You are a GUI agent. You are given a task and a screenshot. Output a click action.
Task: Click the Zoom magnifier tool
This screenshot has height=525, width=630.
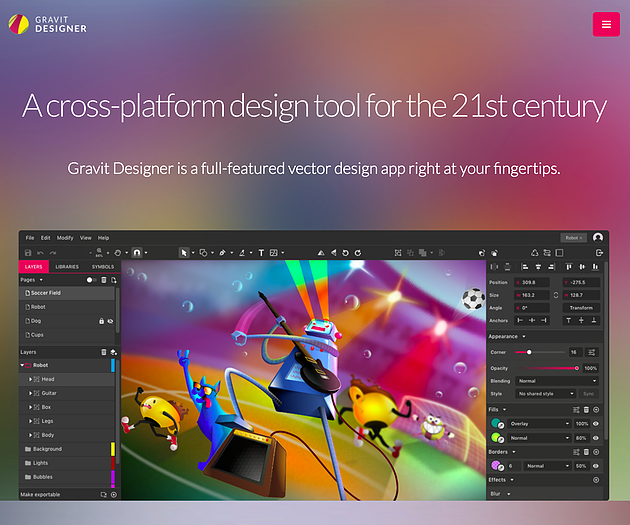(x=99, y=252)
